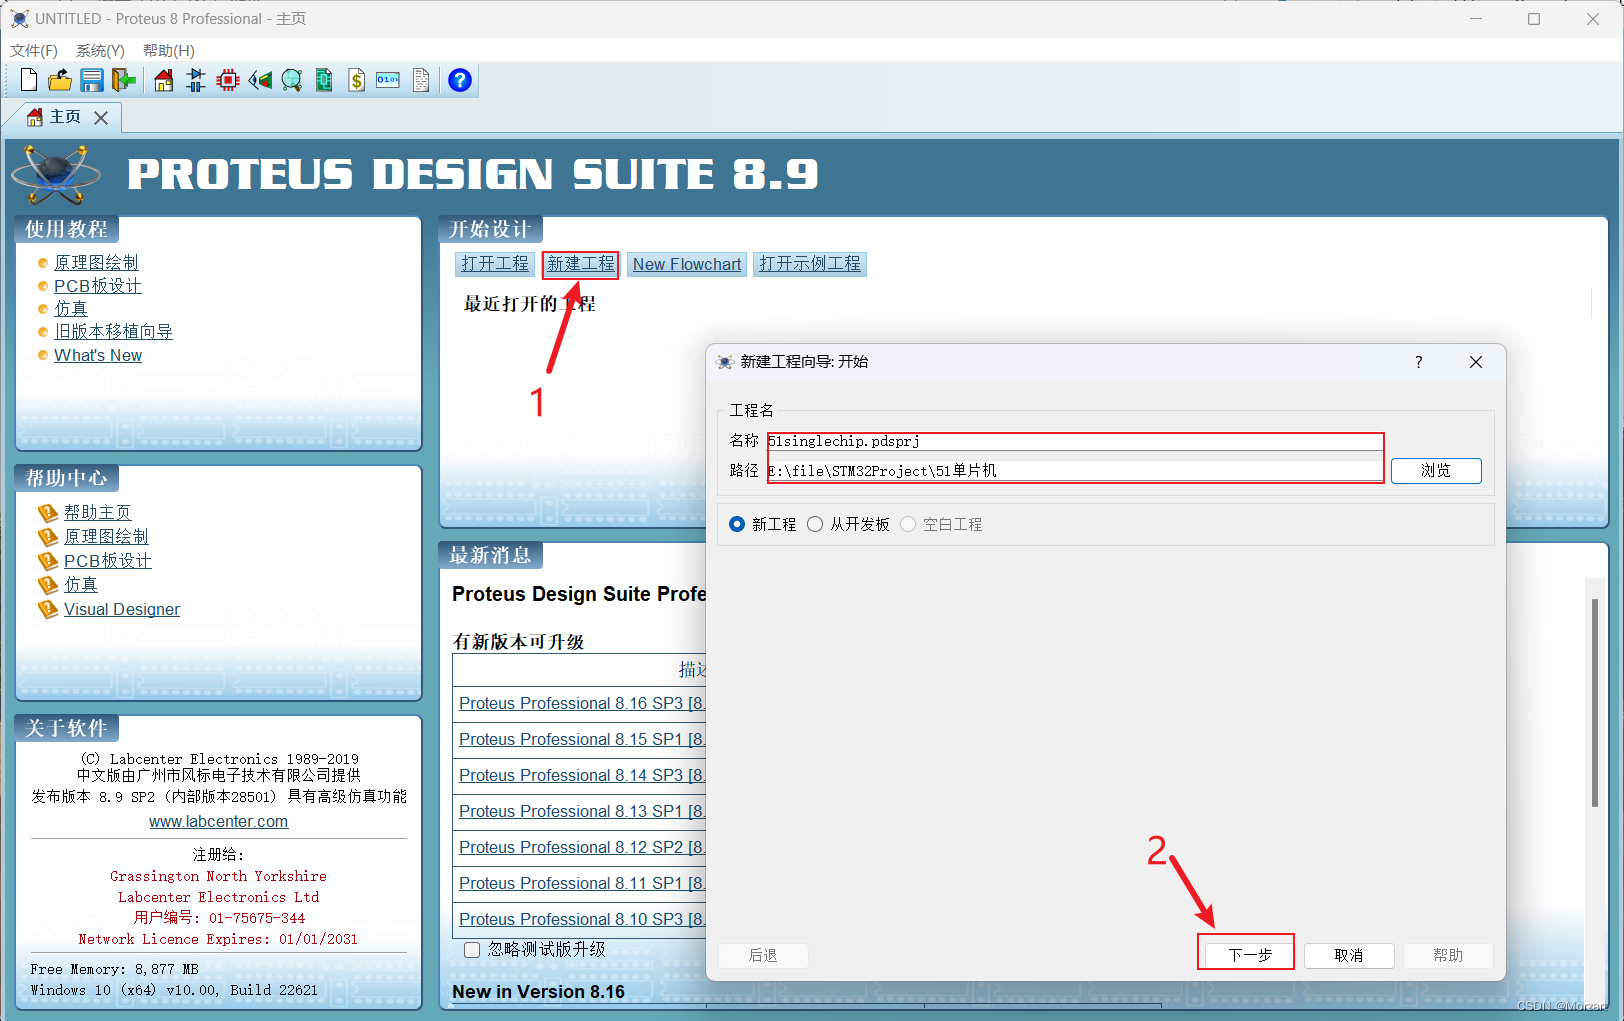
Task: Click the 打开工程 link
Action: (495, 264)
